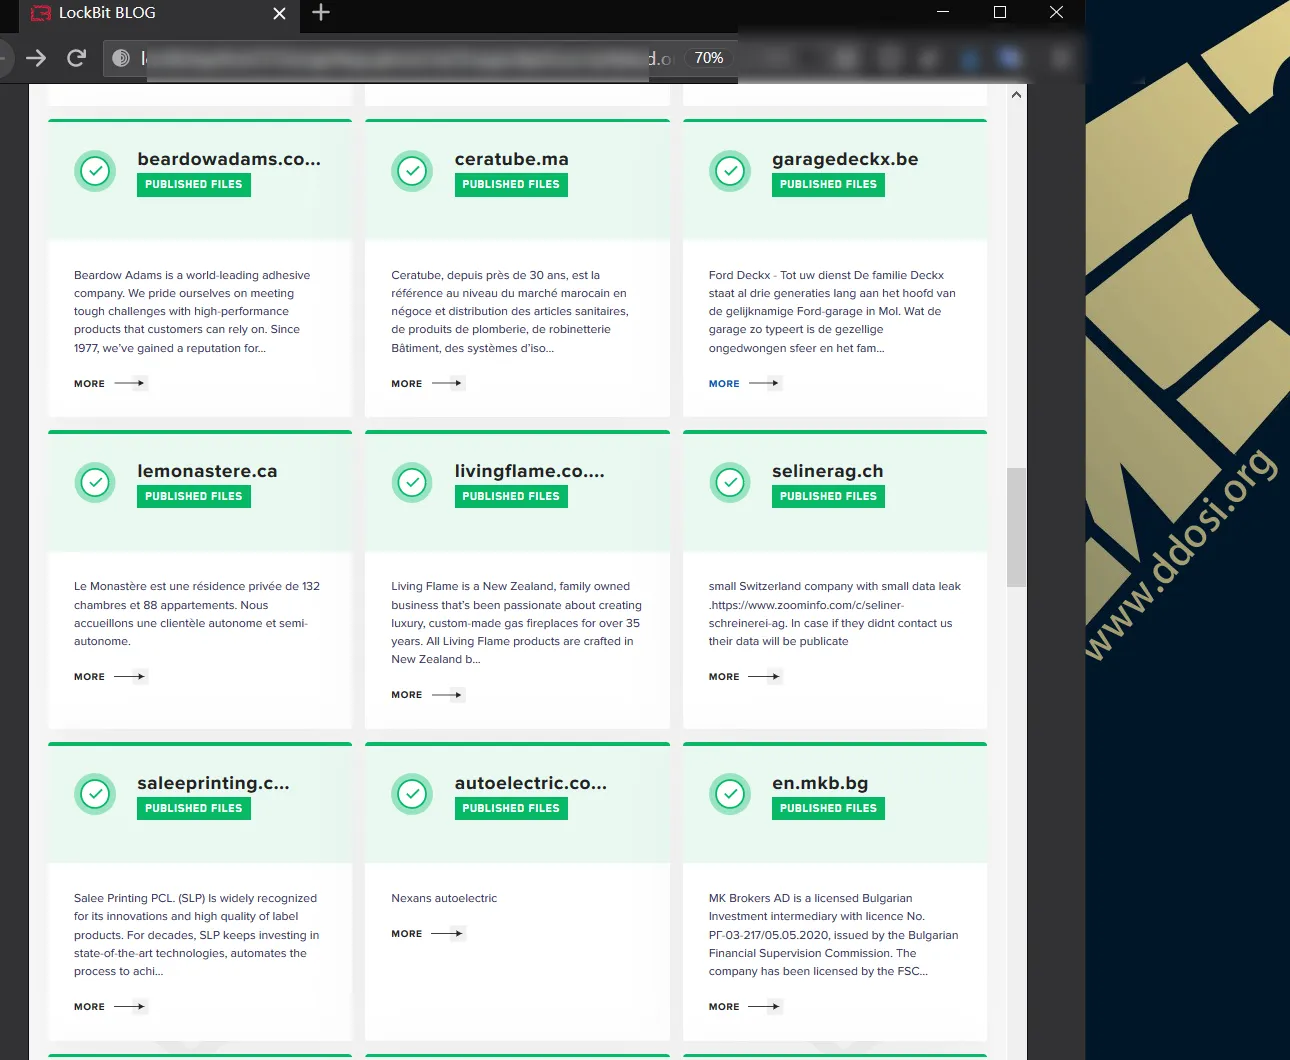Open MORE link for selinerag.ch

(x=745, y=677)
